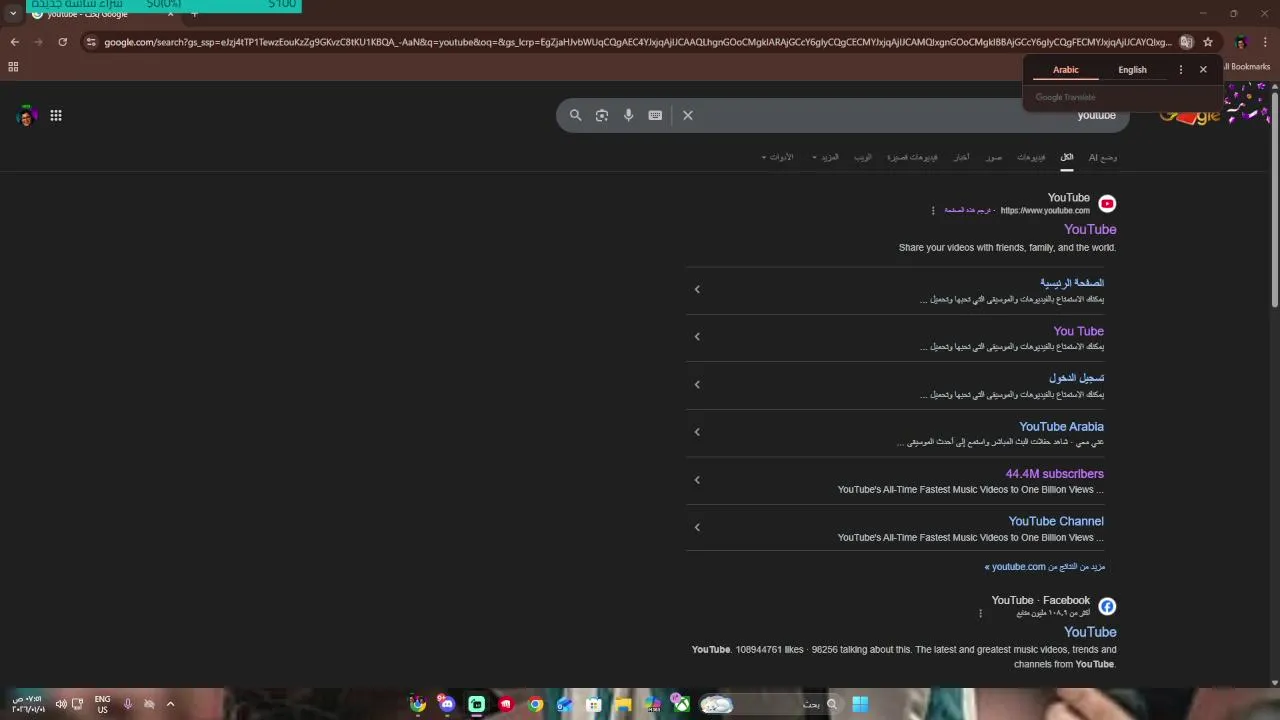1280x720 pixels.
Task: Open the المزيد (More) filter dropdown
Action: pos(826,157)
